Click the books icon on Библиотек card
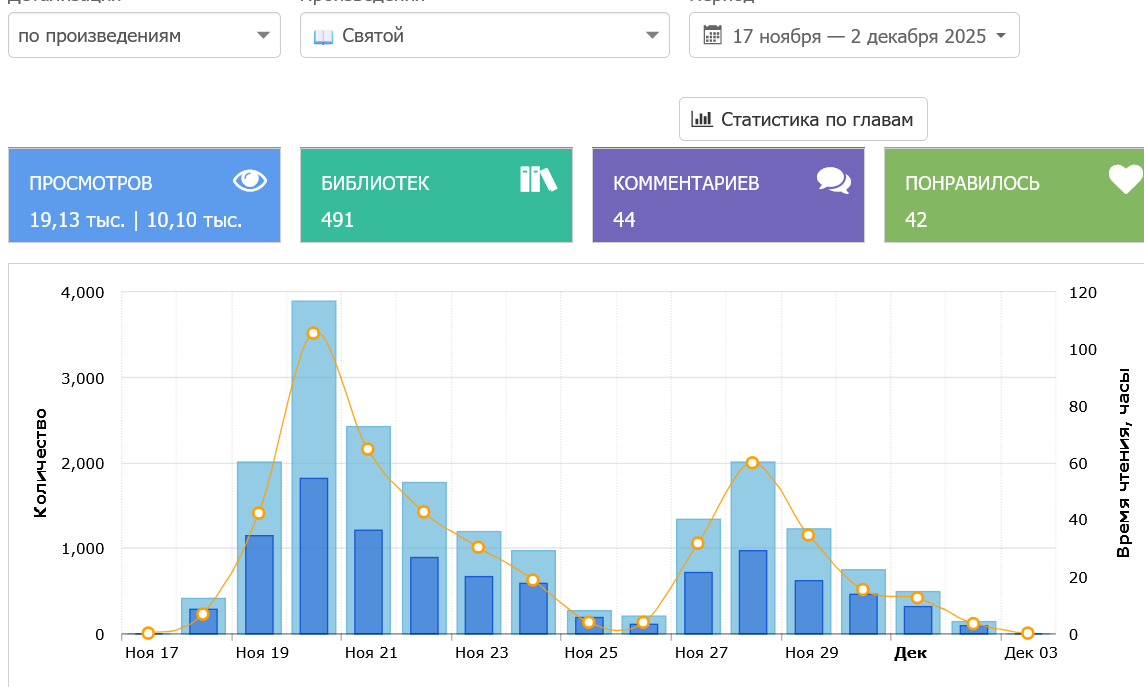Screen dimensions: 1144x687 tap(538, 179)
